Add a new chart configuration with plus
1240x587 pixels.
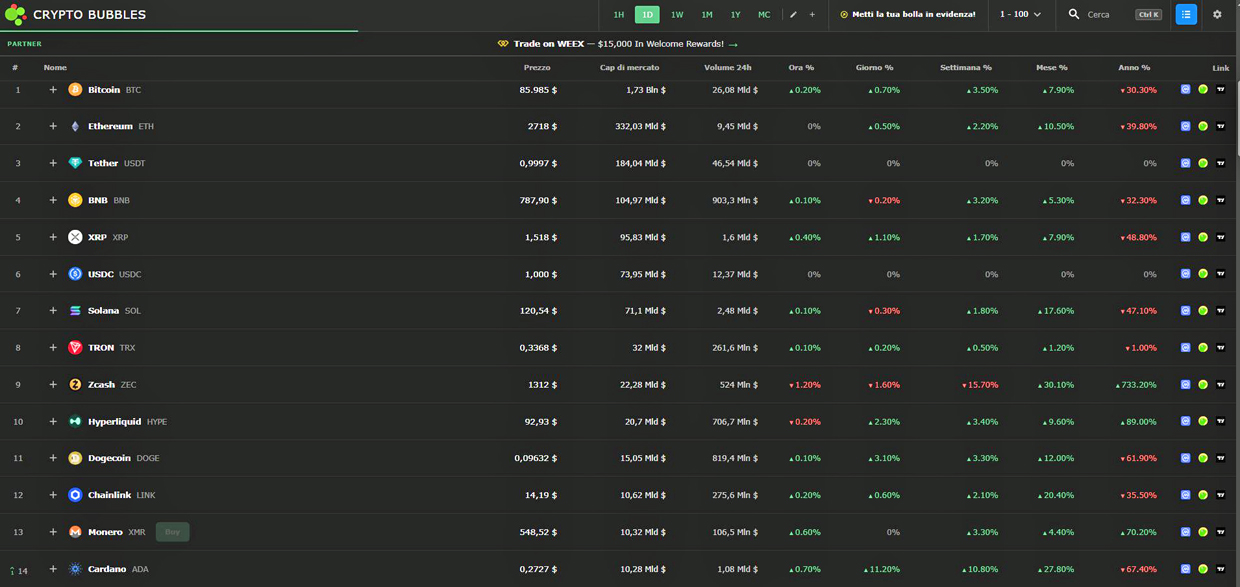tap(812, 15)
